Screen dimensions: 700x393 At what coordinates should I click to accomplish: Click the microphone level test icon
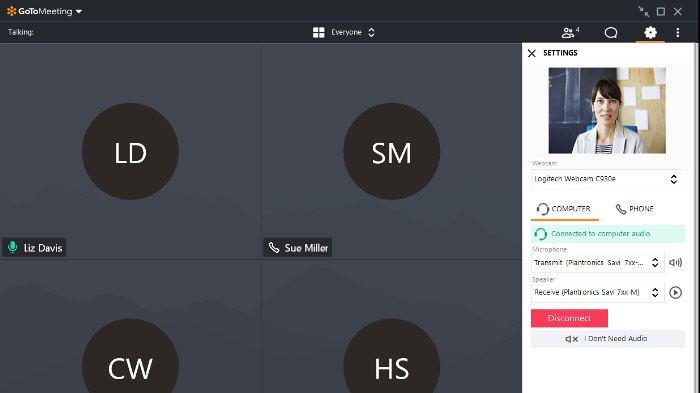tap(675, 263)
